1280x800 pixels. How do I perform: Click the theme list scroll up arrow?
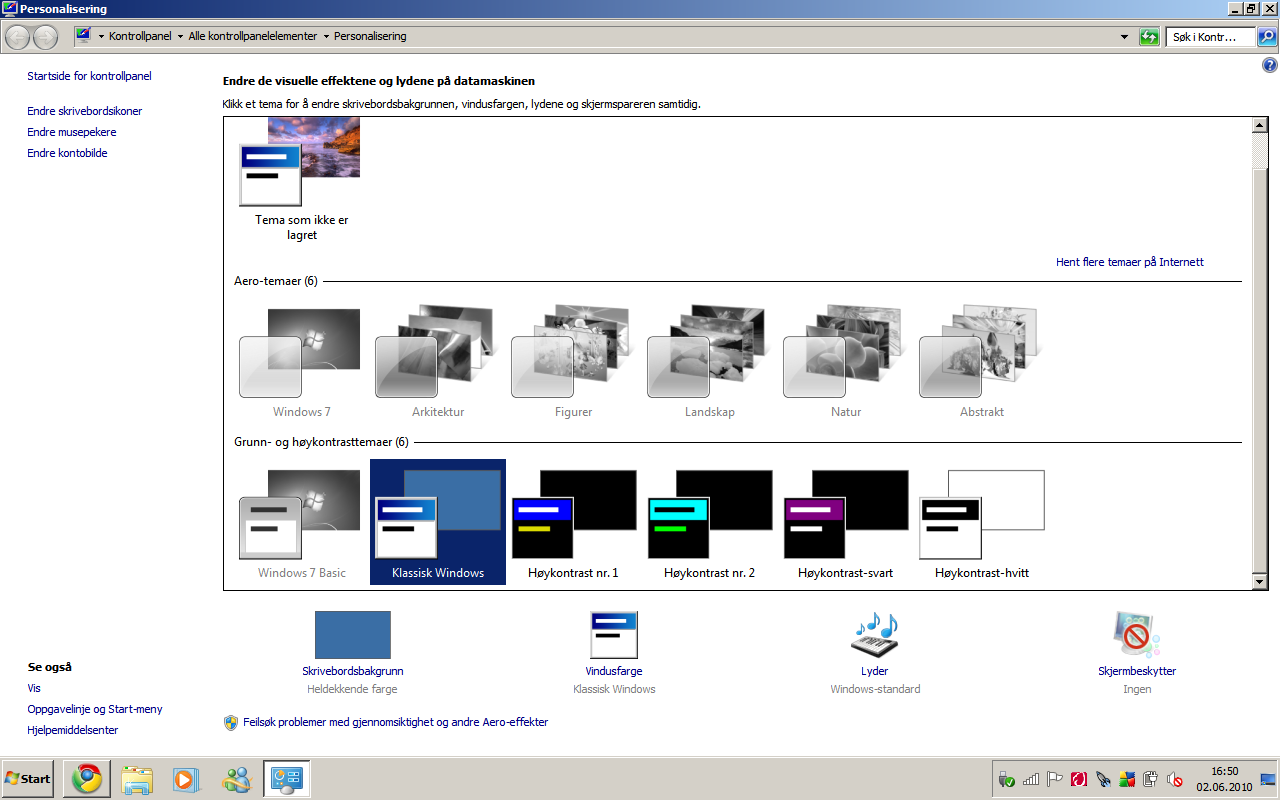pyautogui.click(x=1260, y=125)
